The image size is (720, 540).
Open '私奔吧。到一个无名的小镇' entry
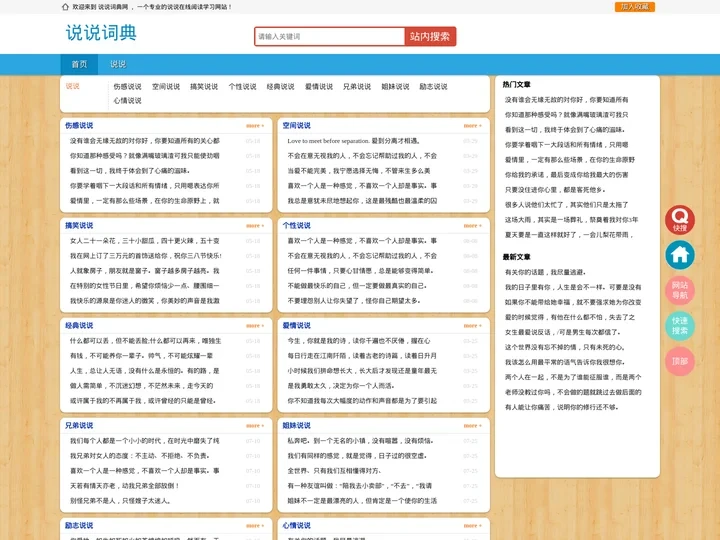[x=361, y=441]
